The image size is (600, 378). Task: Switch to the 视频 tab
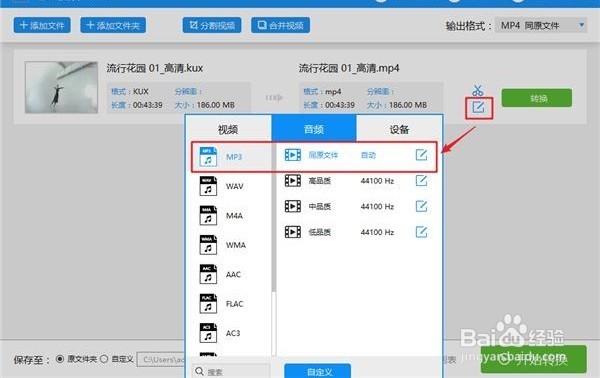[228, 129]
